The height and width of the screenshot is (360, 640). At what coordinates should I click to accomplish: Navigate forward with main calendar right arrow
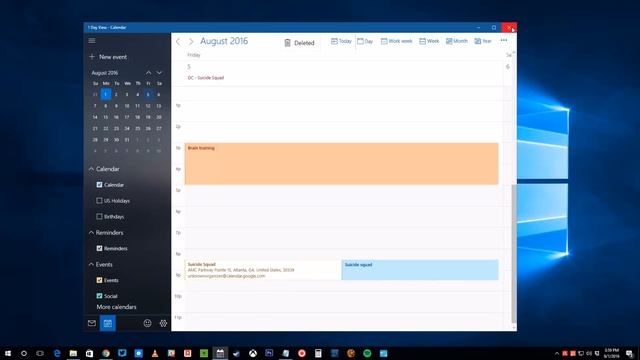point(191,42)
